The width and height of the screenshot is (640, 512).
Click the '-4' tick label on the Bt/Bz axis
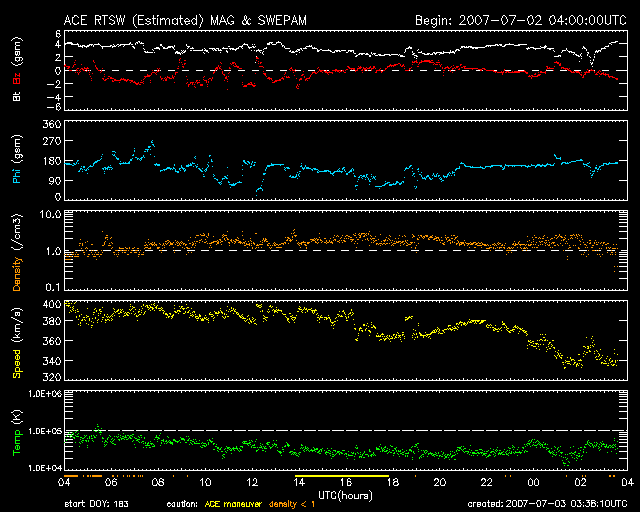tap(53, 97)
